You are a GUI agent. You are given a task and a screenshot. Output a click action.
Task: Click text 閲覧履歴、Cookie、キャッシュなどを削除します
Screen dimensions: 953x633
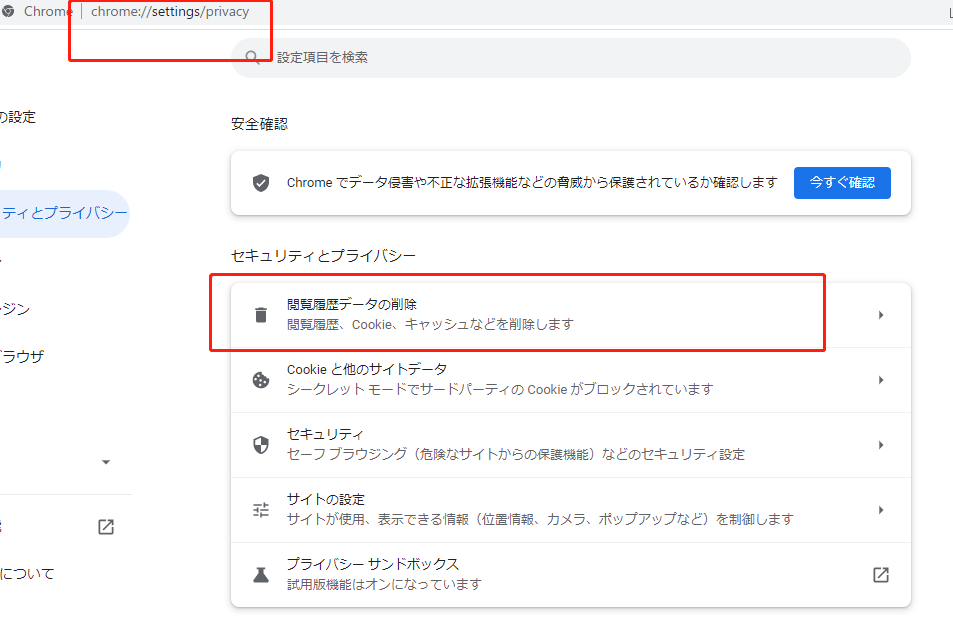pos(430,325)
